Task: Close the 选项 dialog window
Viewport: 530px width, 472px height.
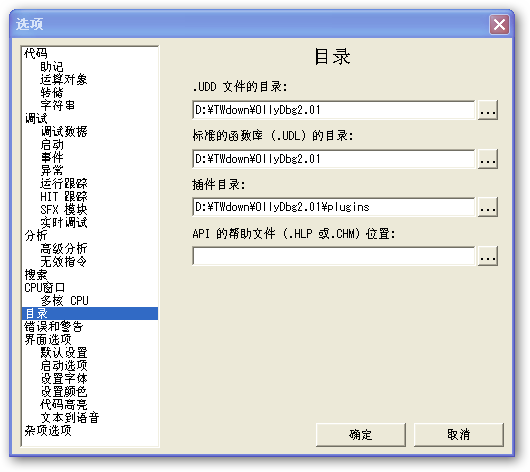Action: coord(499,24)
